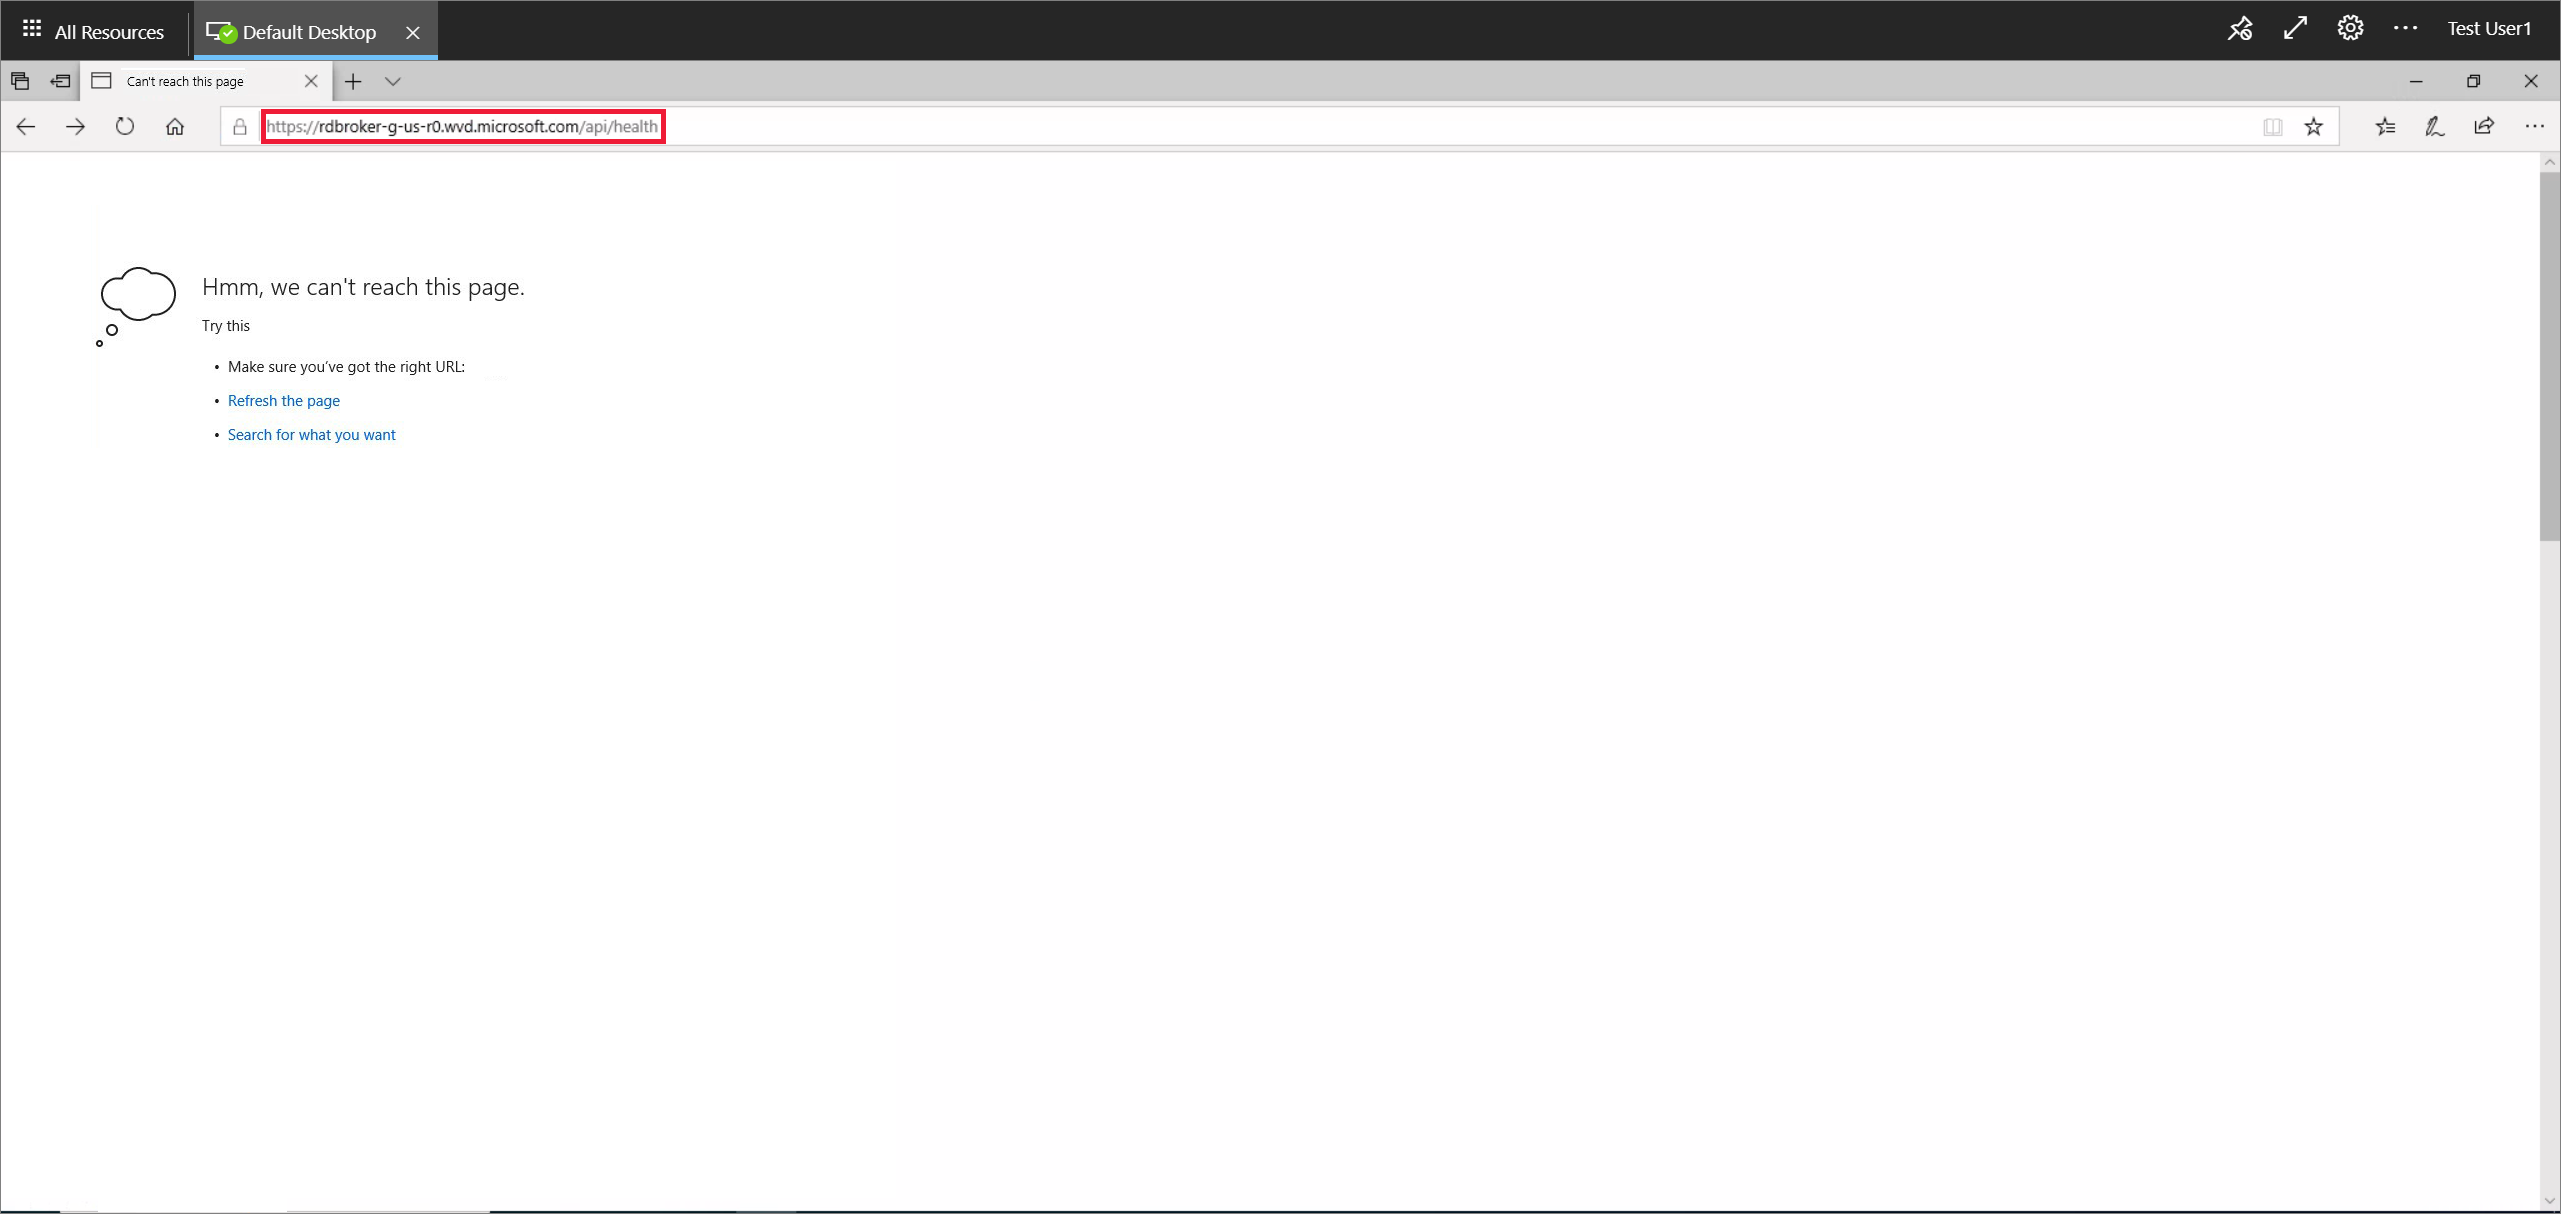
Task: Click the AVD/WVD app icon in tab bar
Action: (220, 31)
